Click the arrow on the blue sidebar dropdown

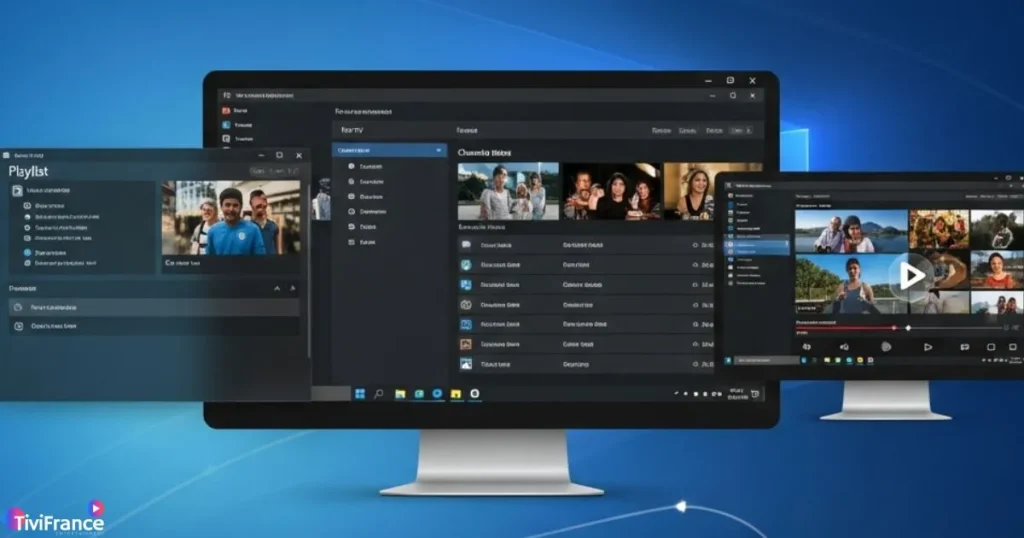pos(439,150)
